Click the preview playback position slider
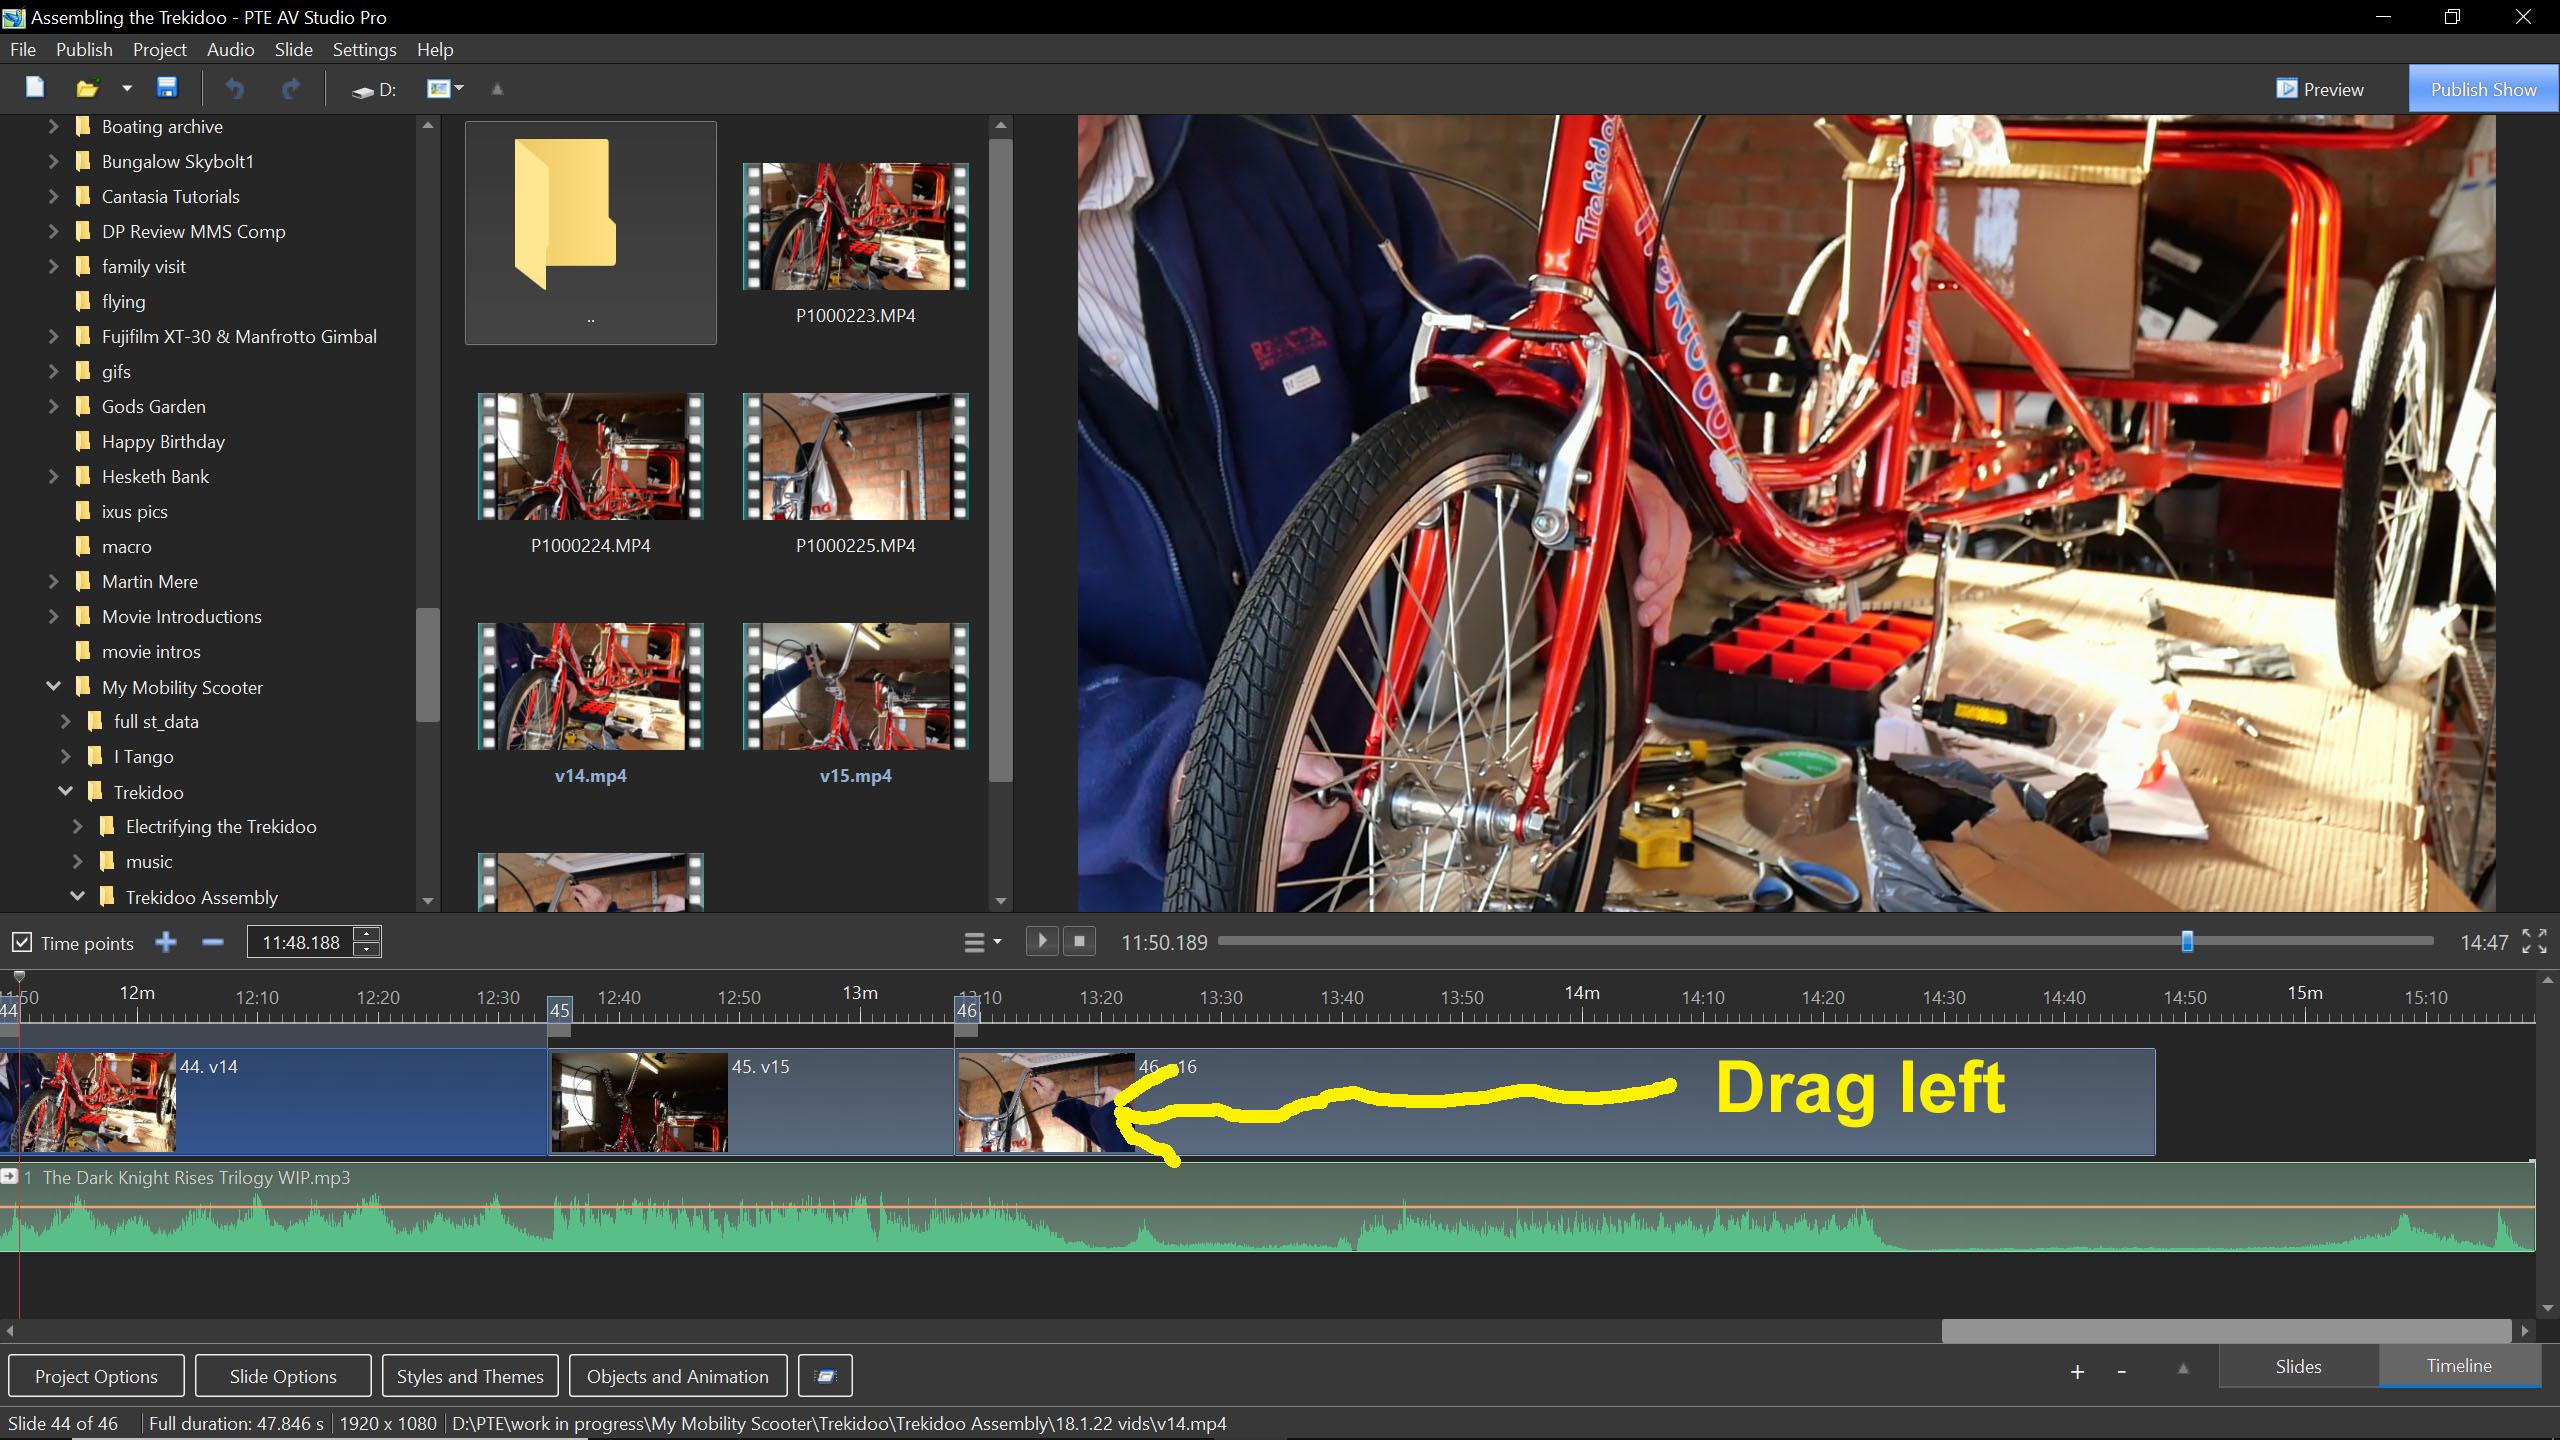 click(2187, 941)
